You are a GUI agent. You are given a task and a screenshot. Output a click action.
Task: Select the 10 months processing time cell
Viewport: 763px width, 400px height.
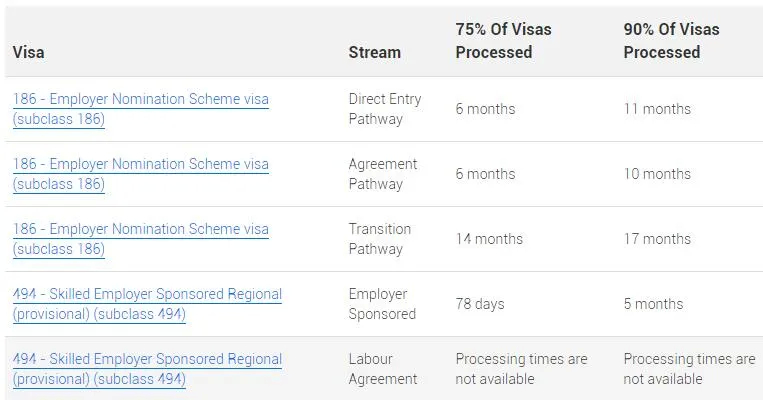657,174
